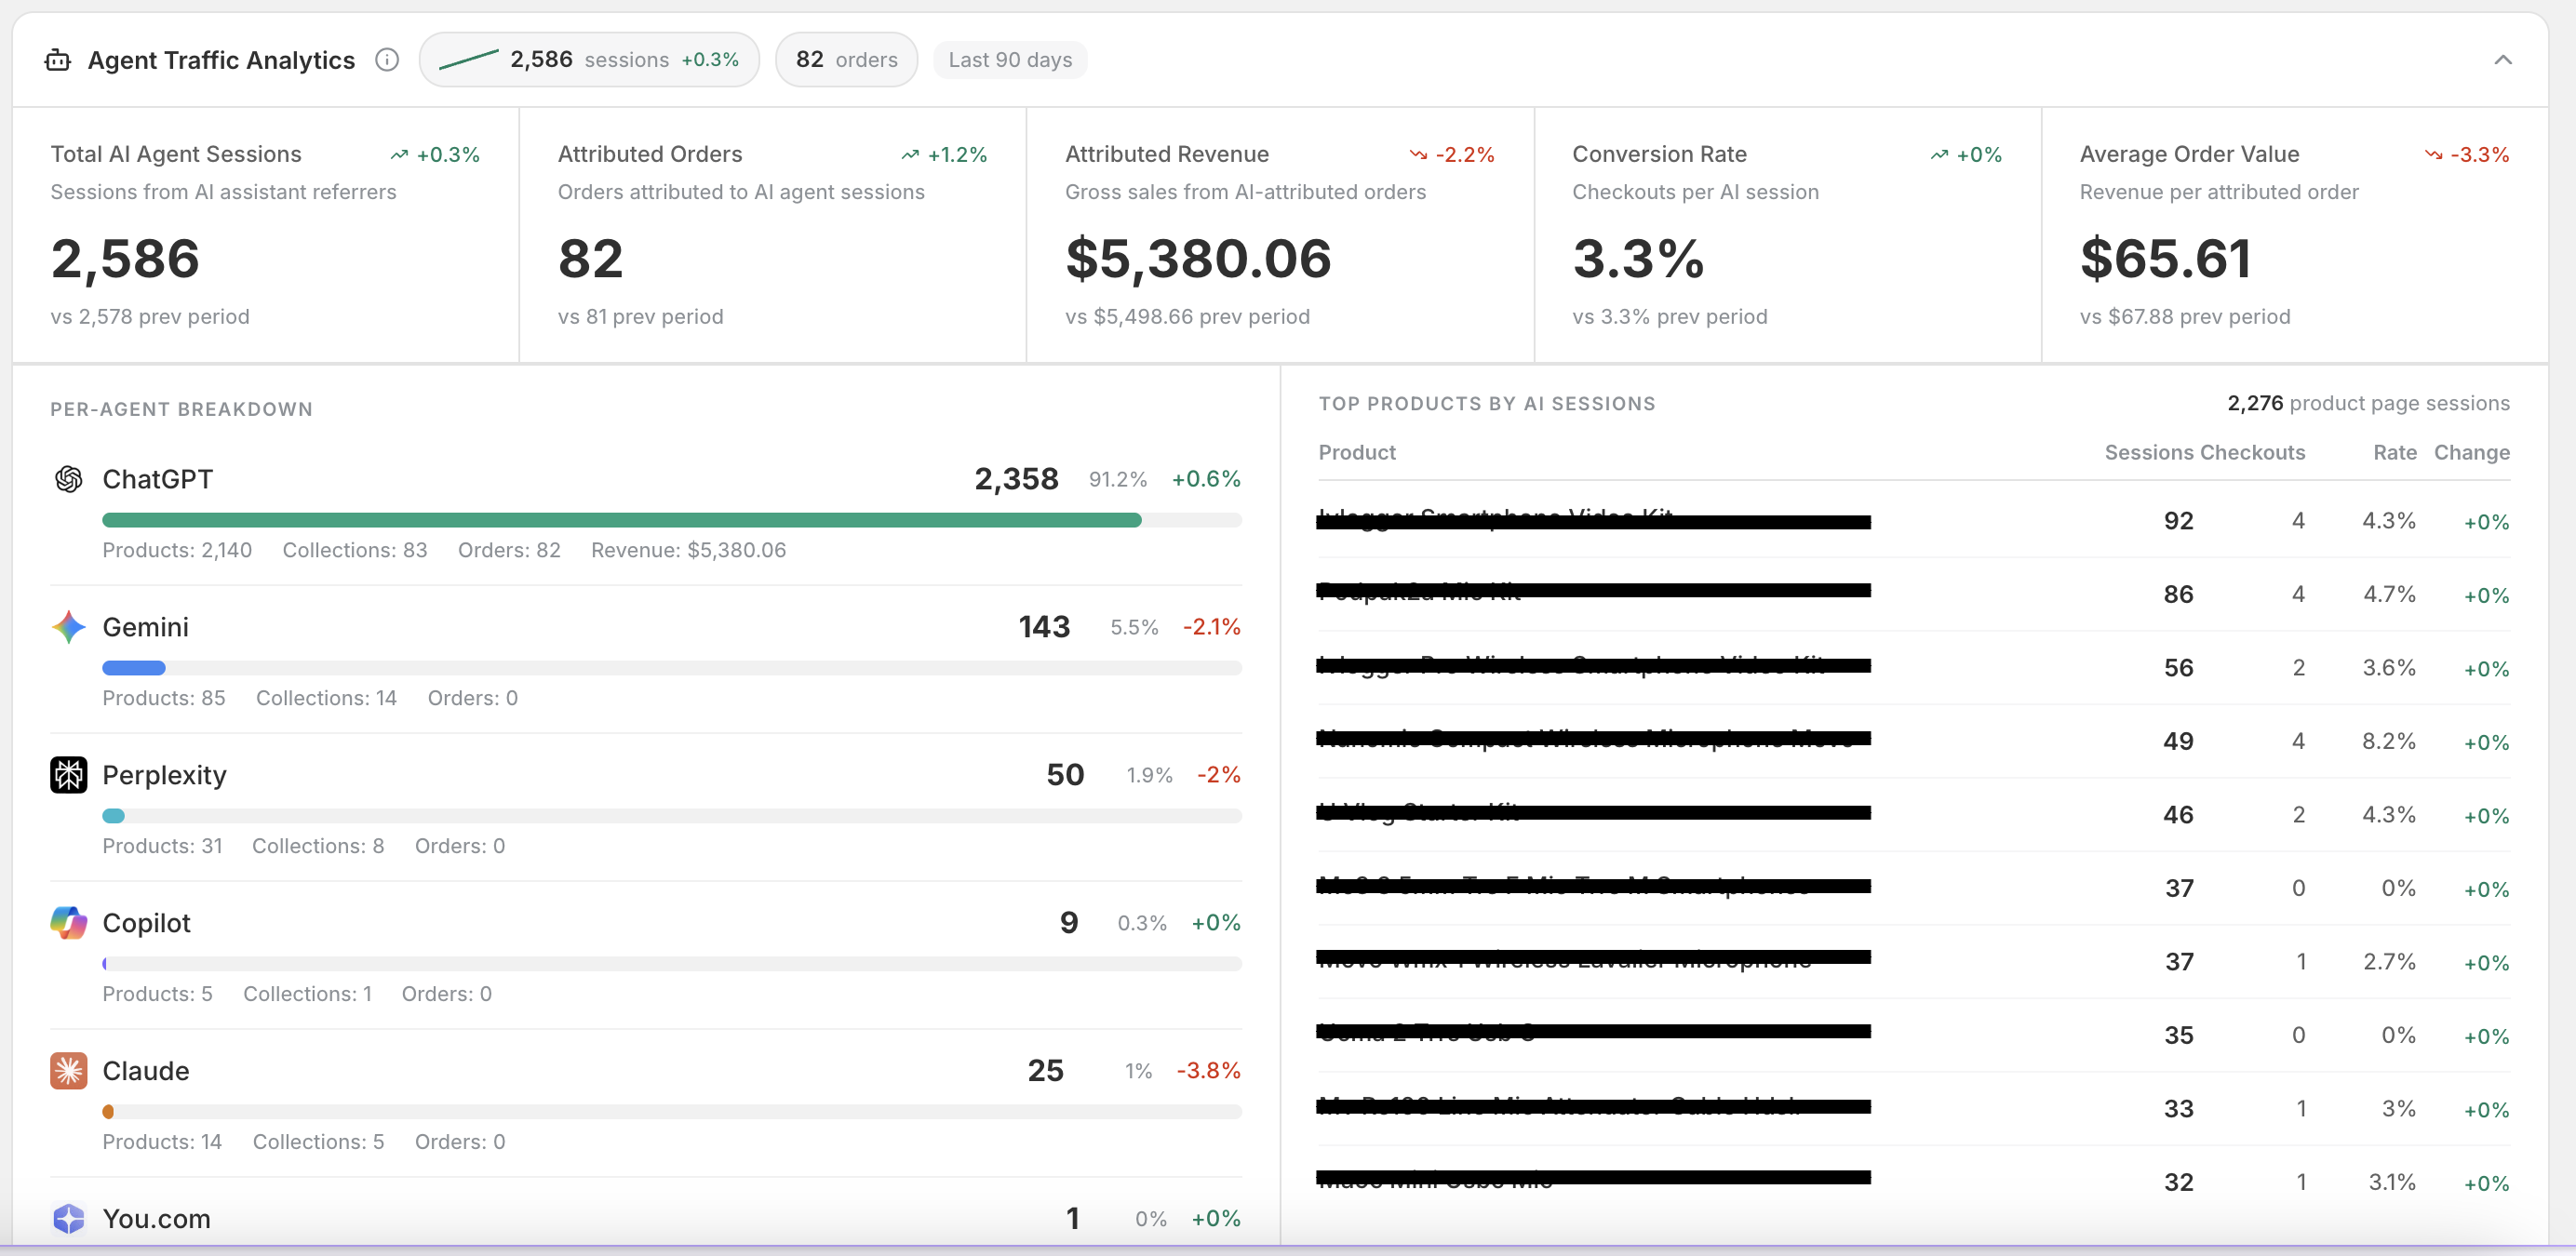This screenshot has height=1256, width=2576.
Task: Click ChatGPT 'Products: 2,140' text
Action: 177,550
